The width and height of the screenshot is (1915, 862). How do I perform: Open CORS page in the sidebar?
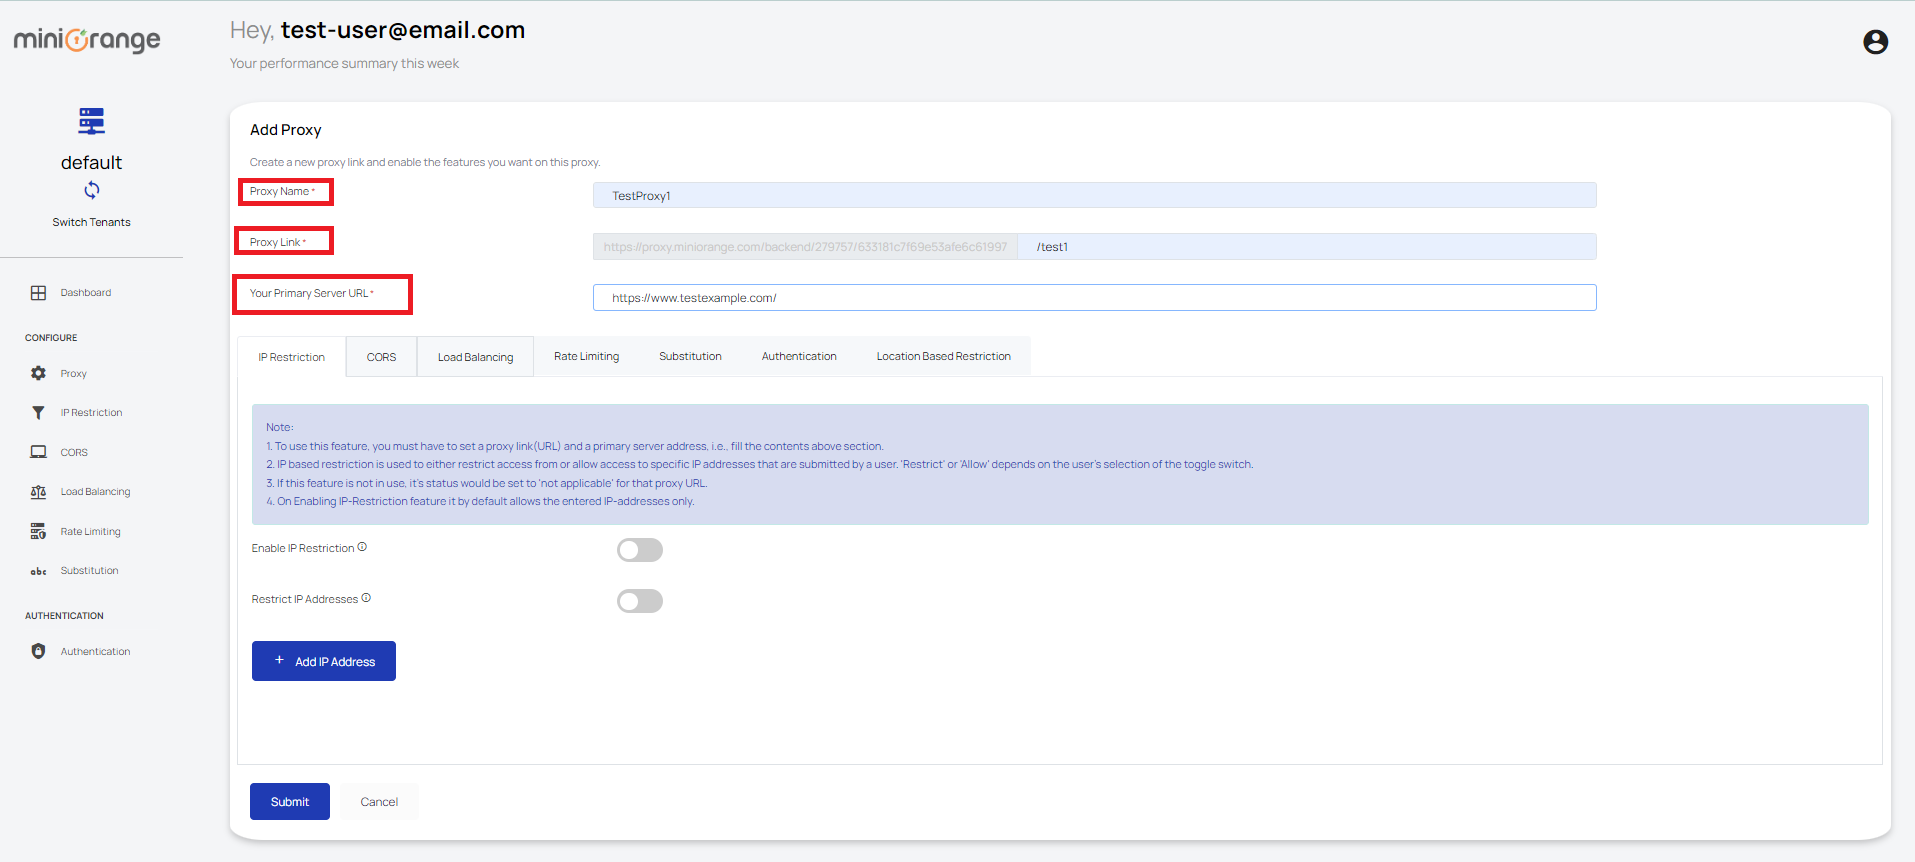tap(74, 452)
